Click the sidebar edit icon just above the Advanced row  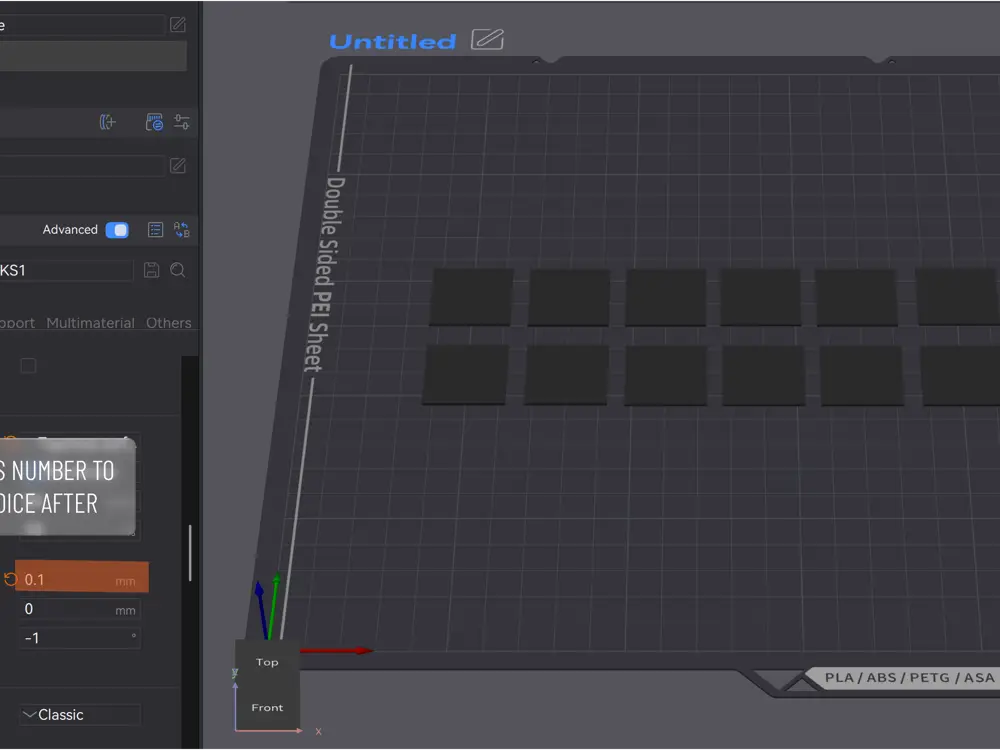click(178, 166)
